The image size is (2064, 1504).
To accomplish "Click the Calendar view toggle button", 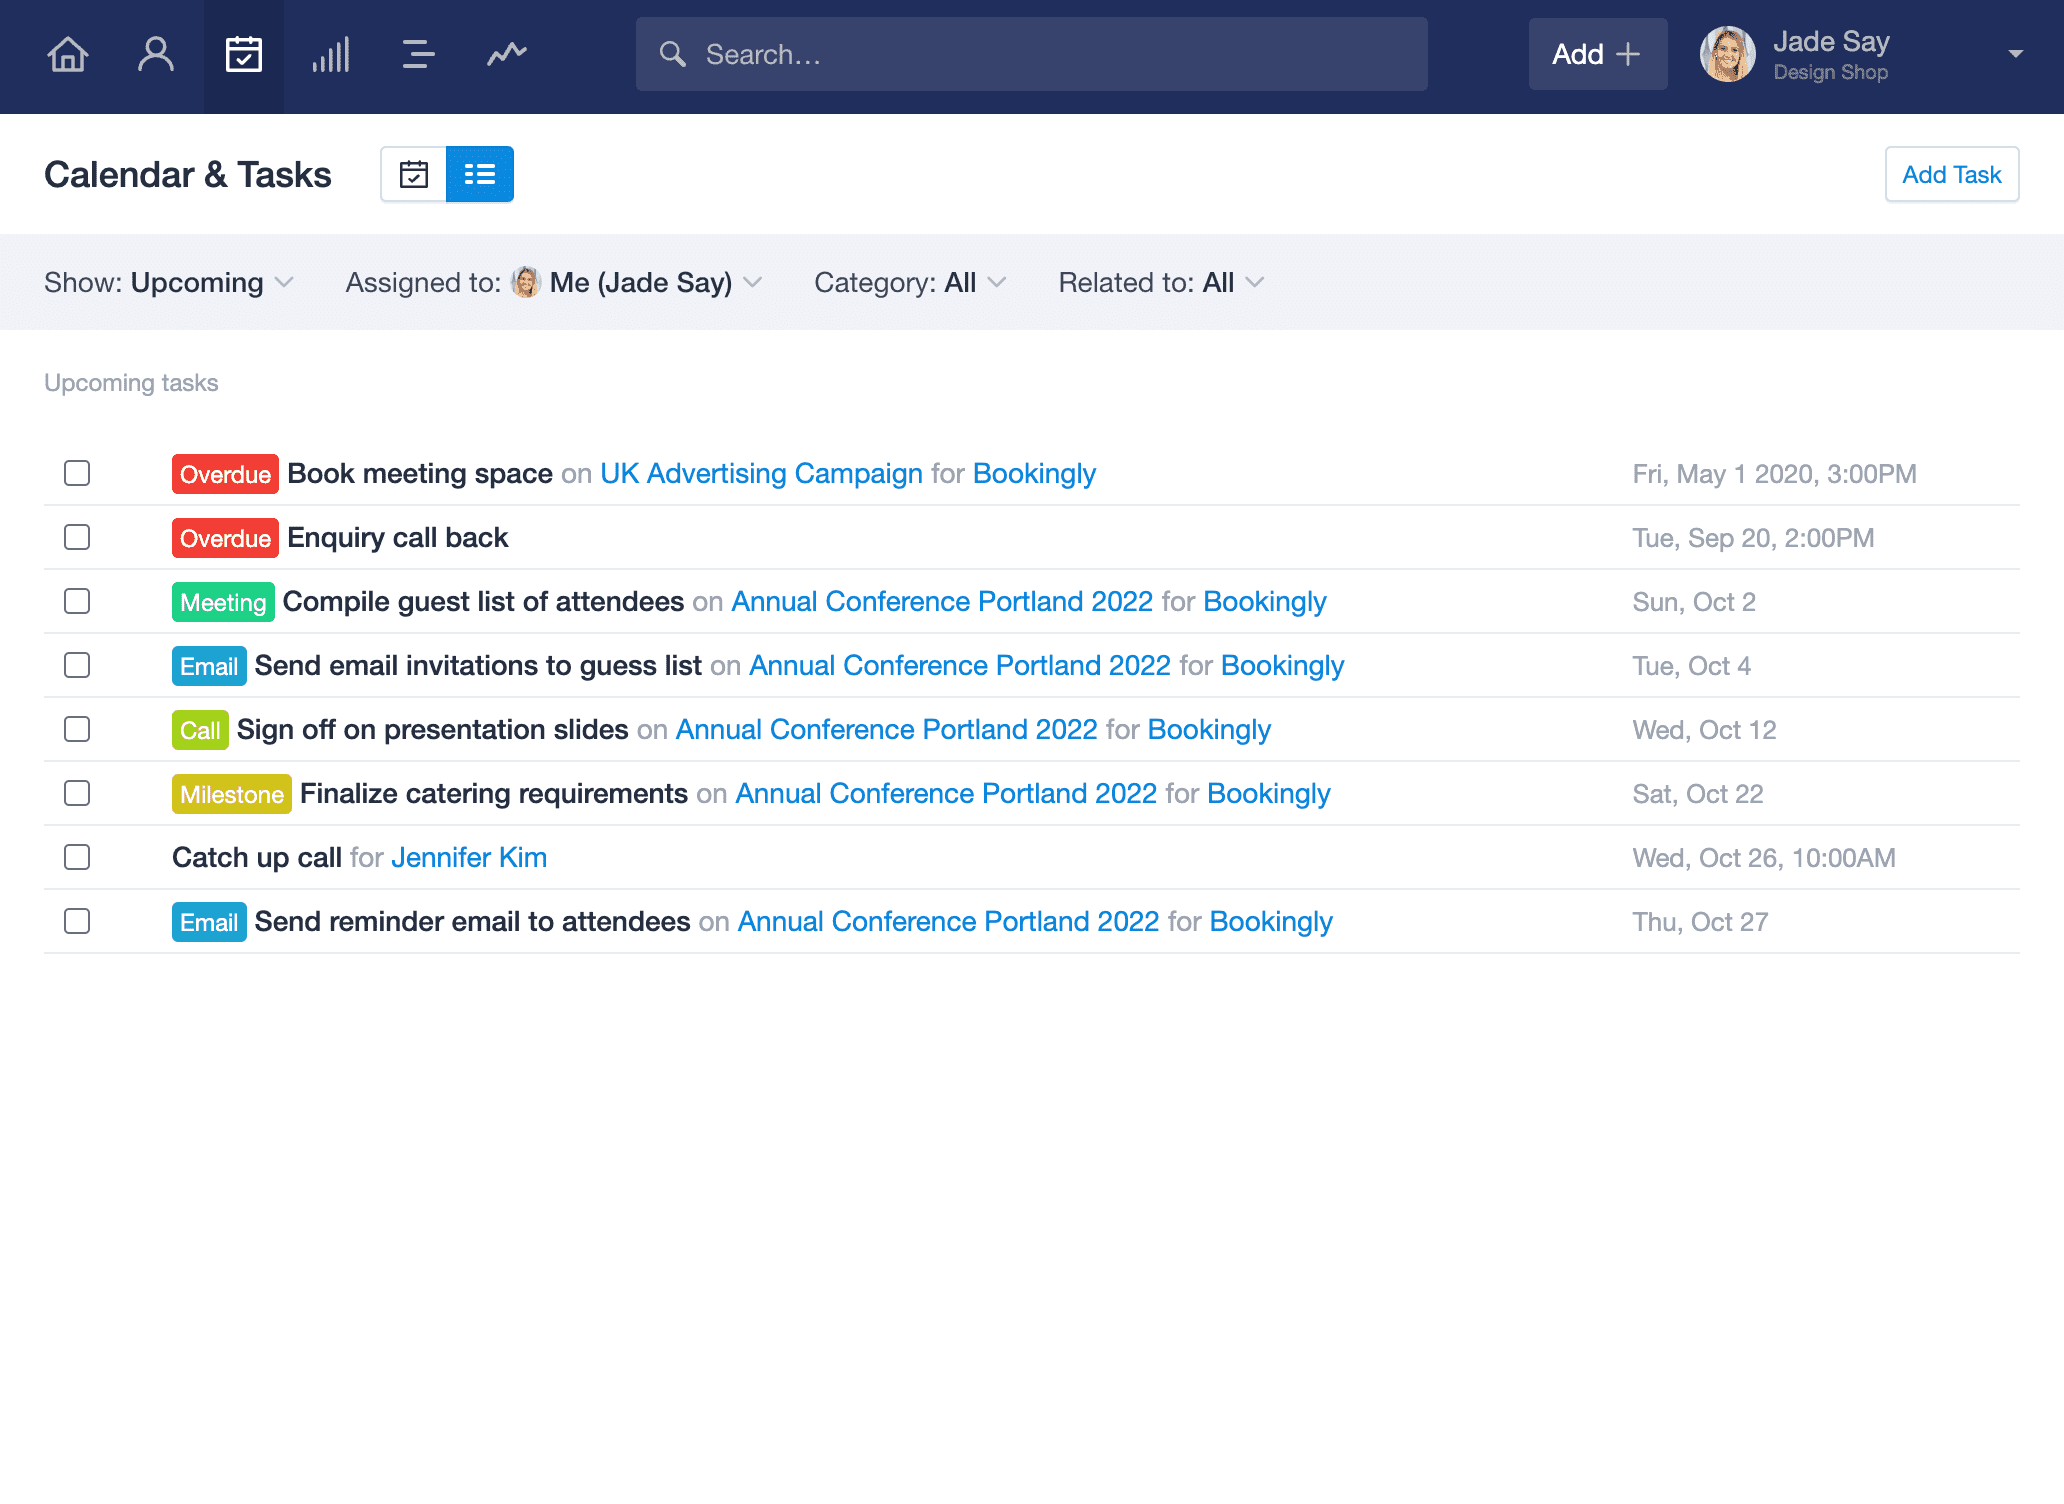I will point(413,175).
